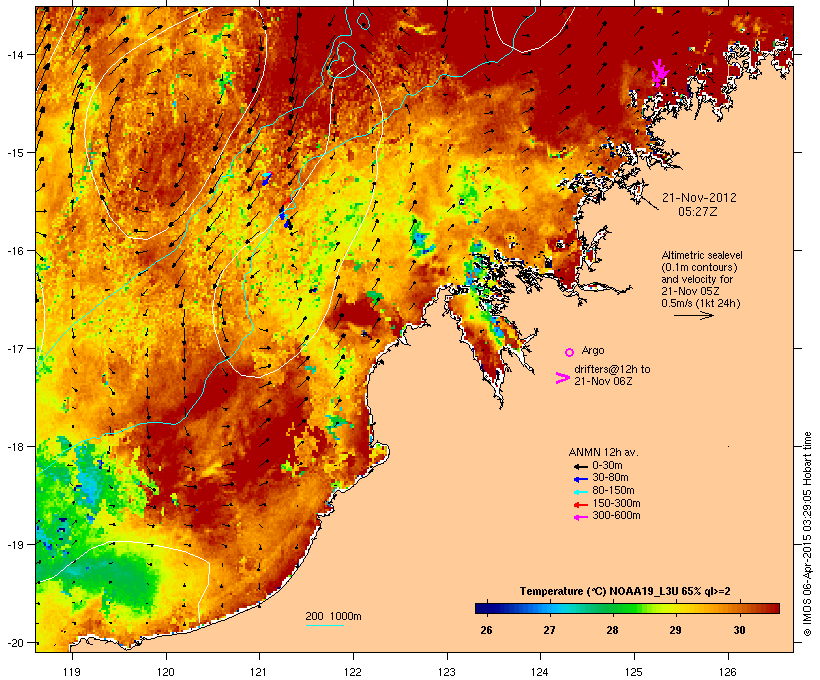The image size is (820, 680).
Task: Click the black 0-30m legend arrow
Action: 580,467
